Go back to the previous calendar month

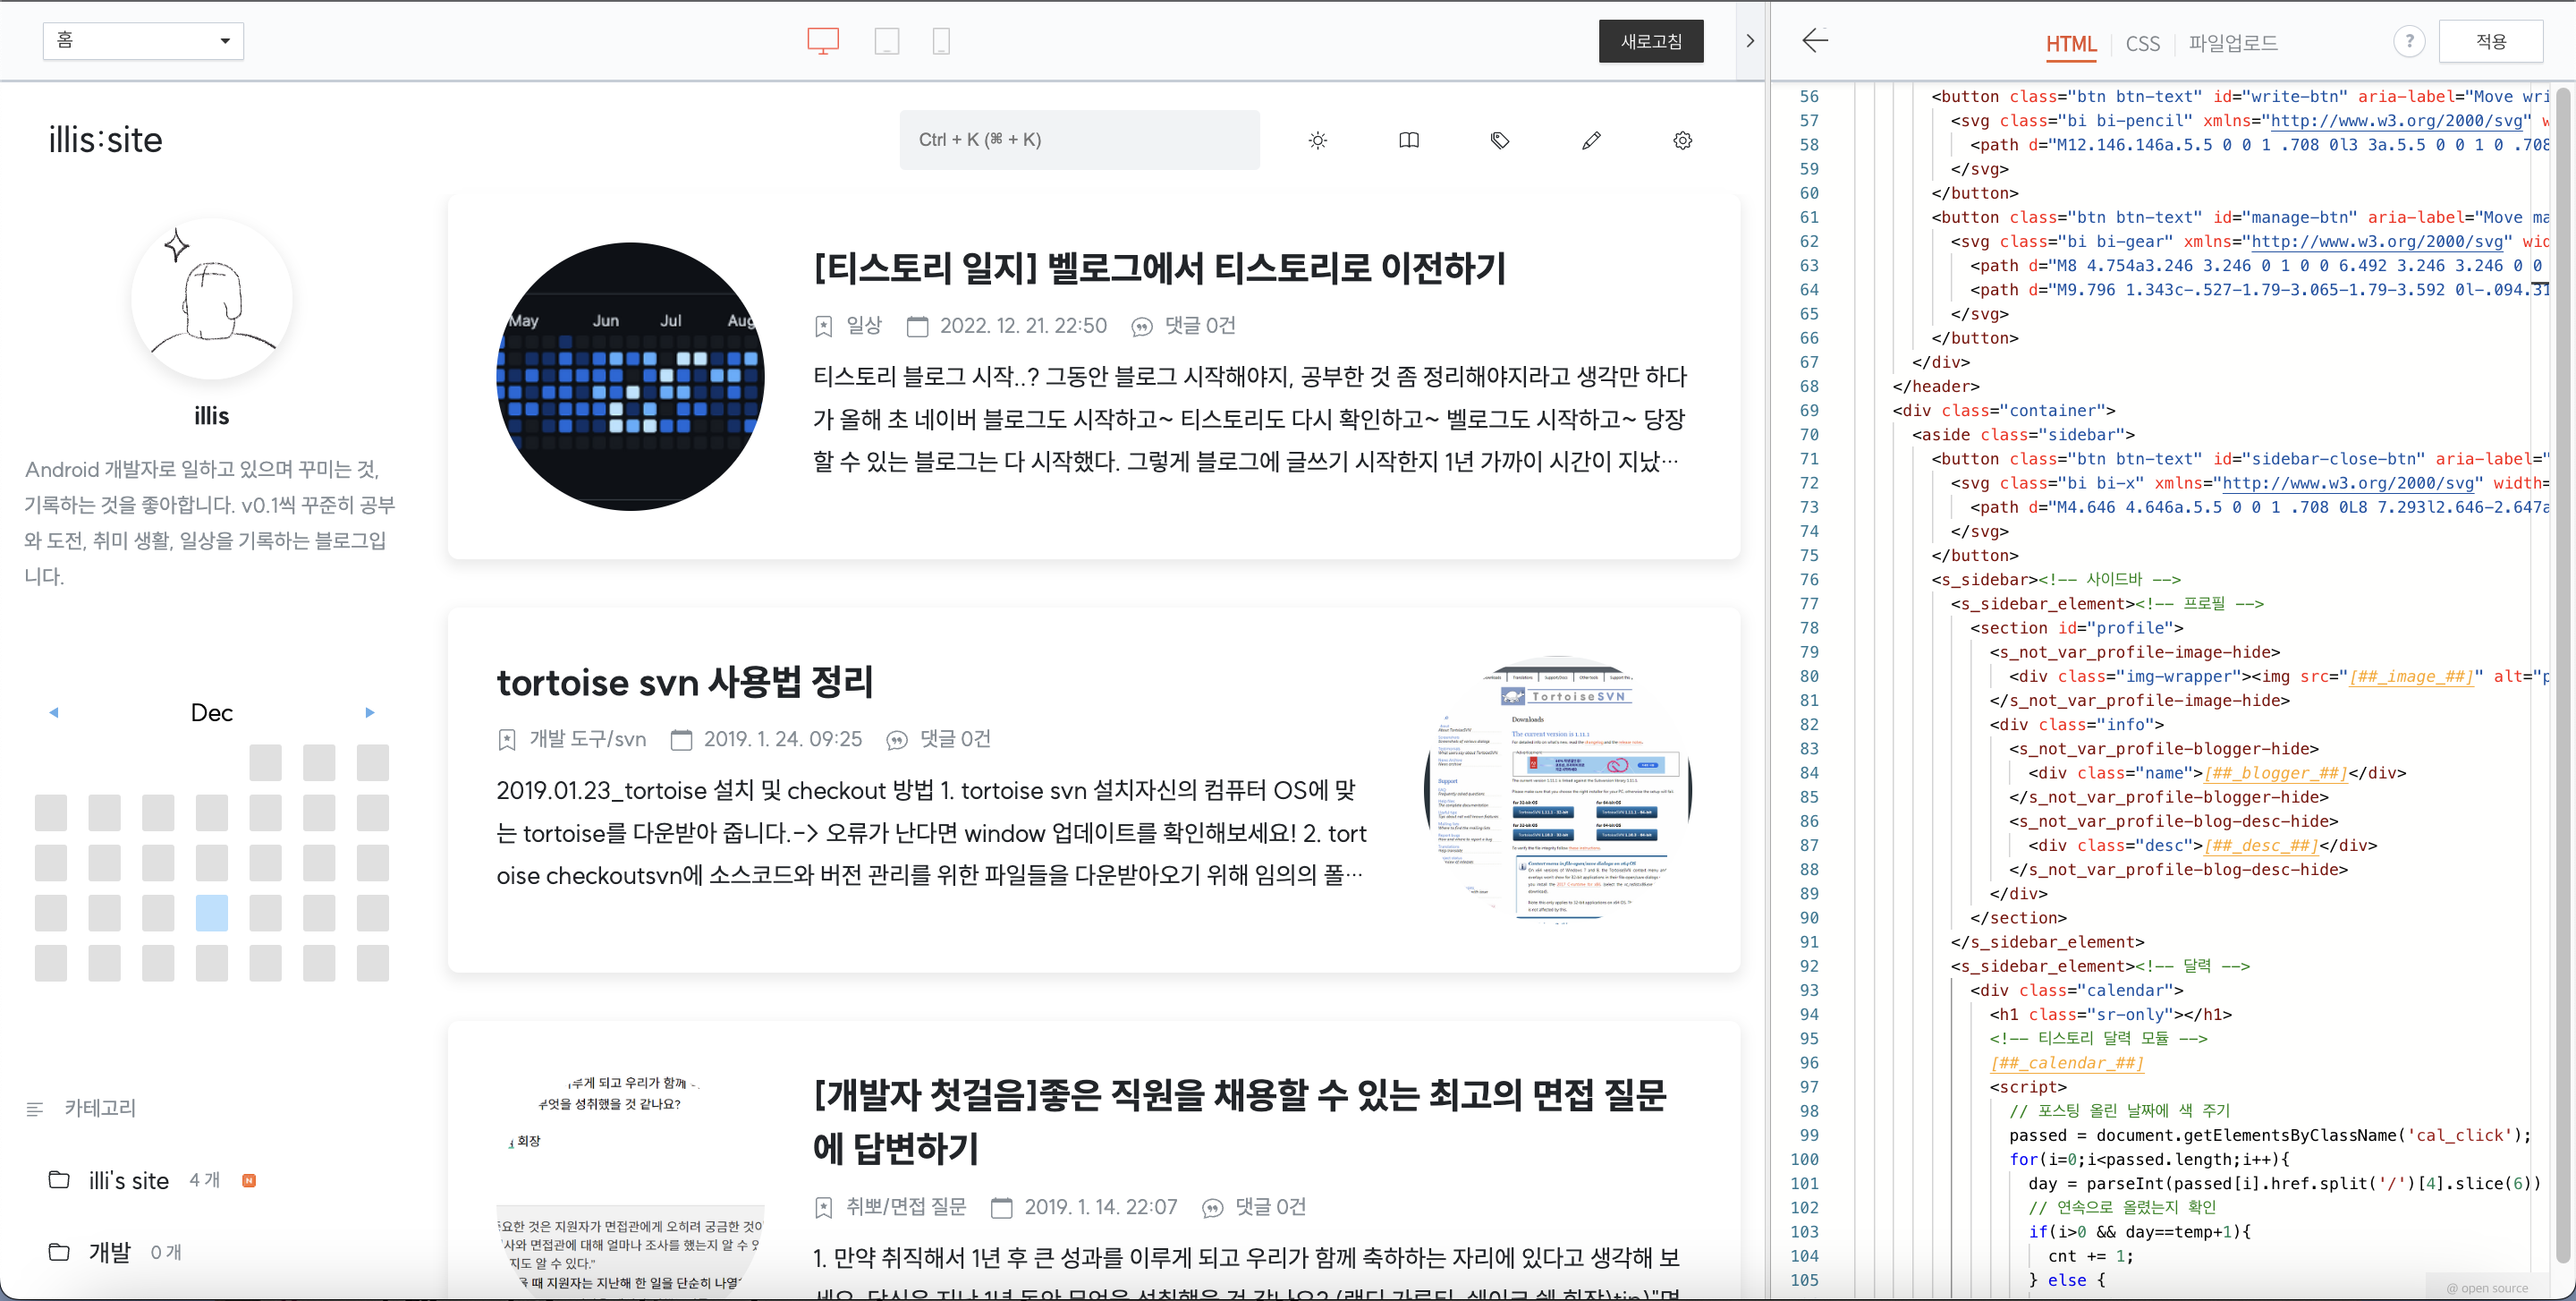click(x=54, y=712)
